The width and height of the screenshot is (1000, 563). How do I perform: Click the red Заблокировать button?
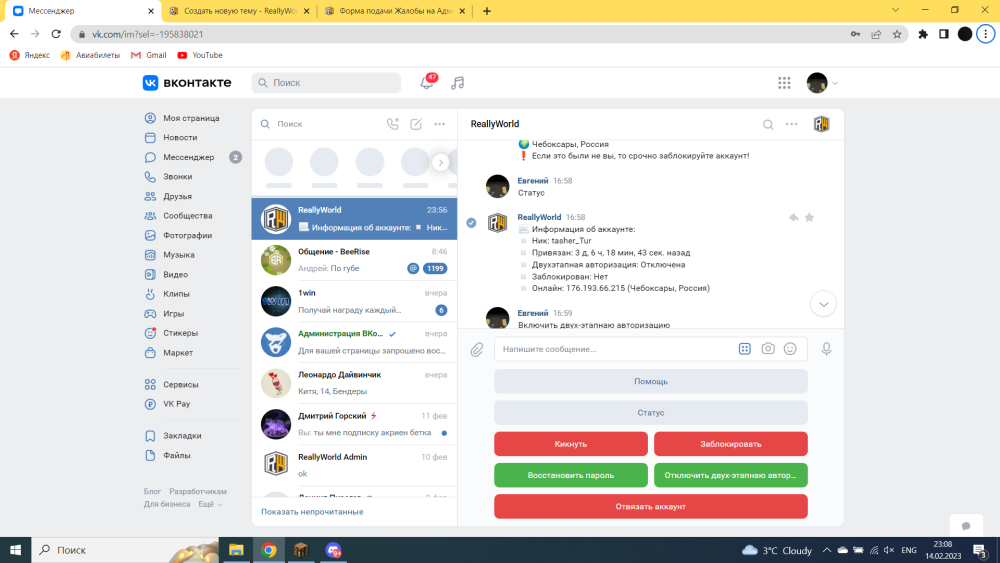click(x=731, y=444)
